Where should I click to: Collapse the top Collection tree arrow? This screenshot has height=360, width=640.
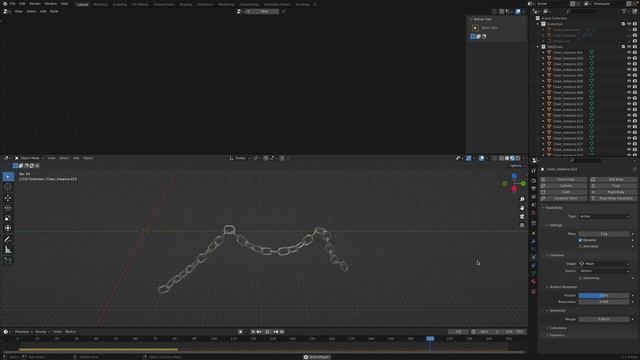[538, 24]
